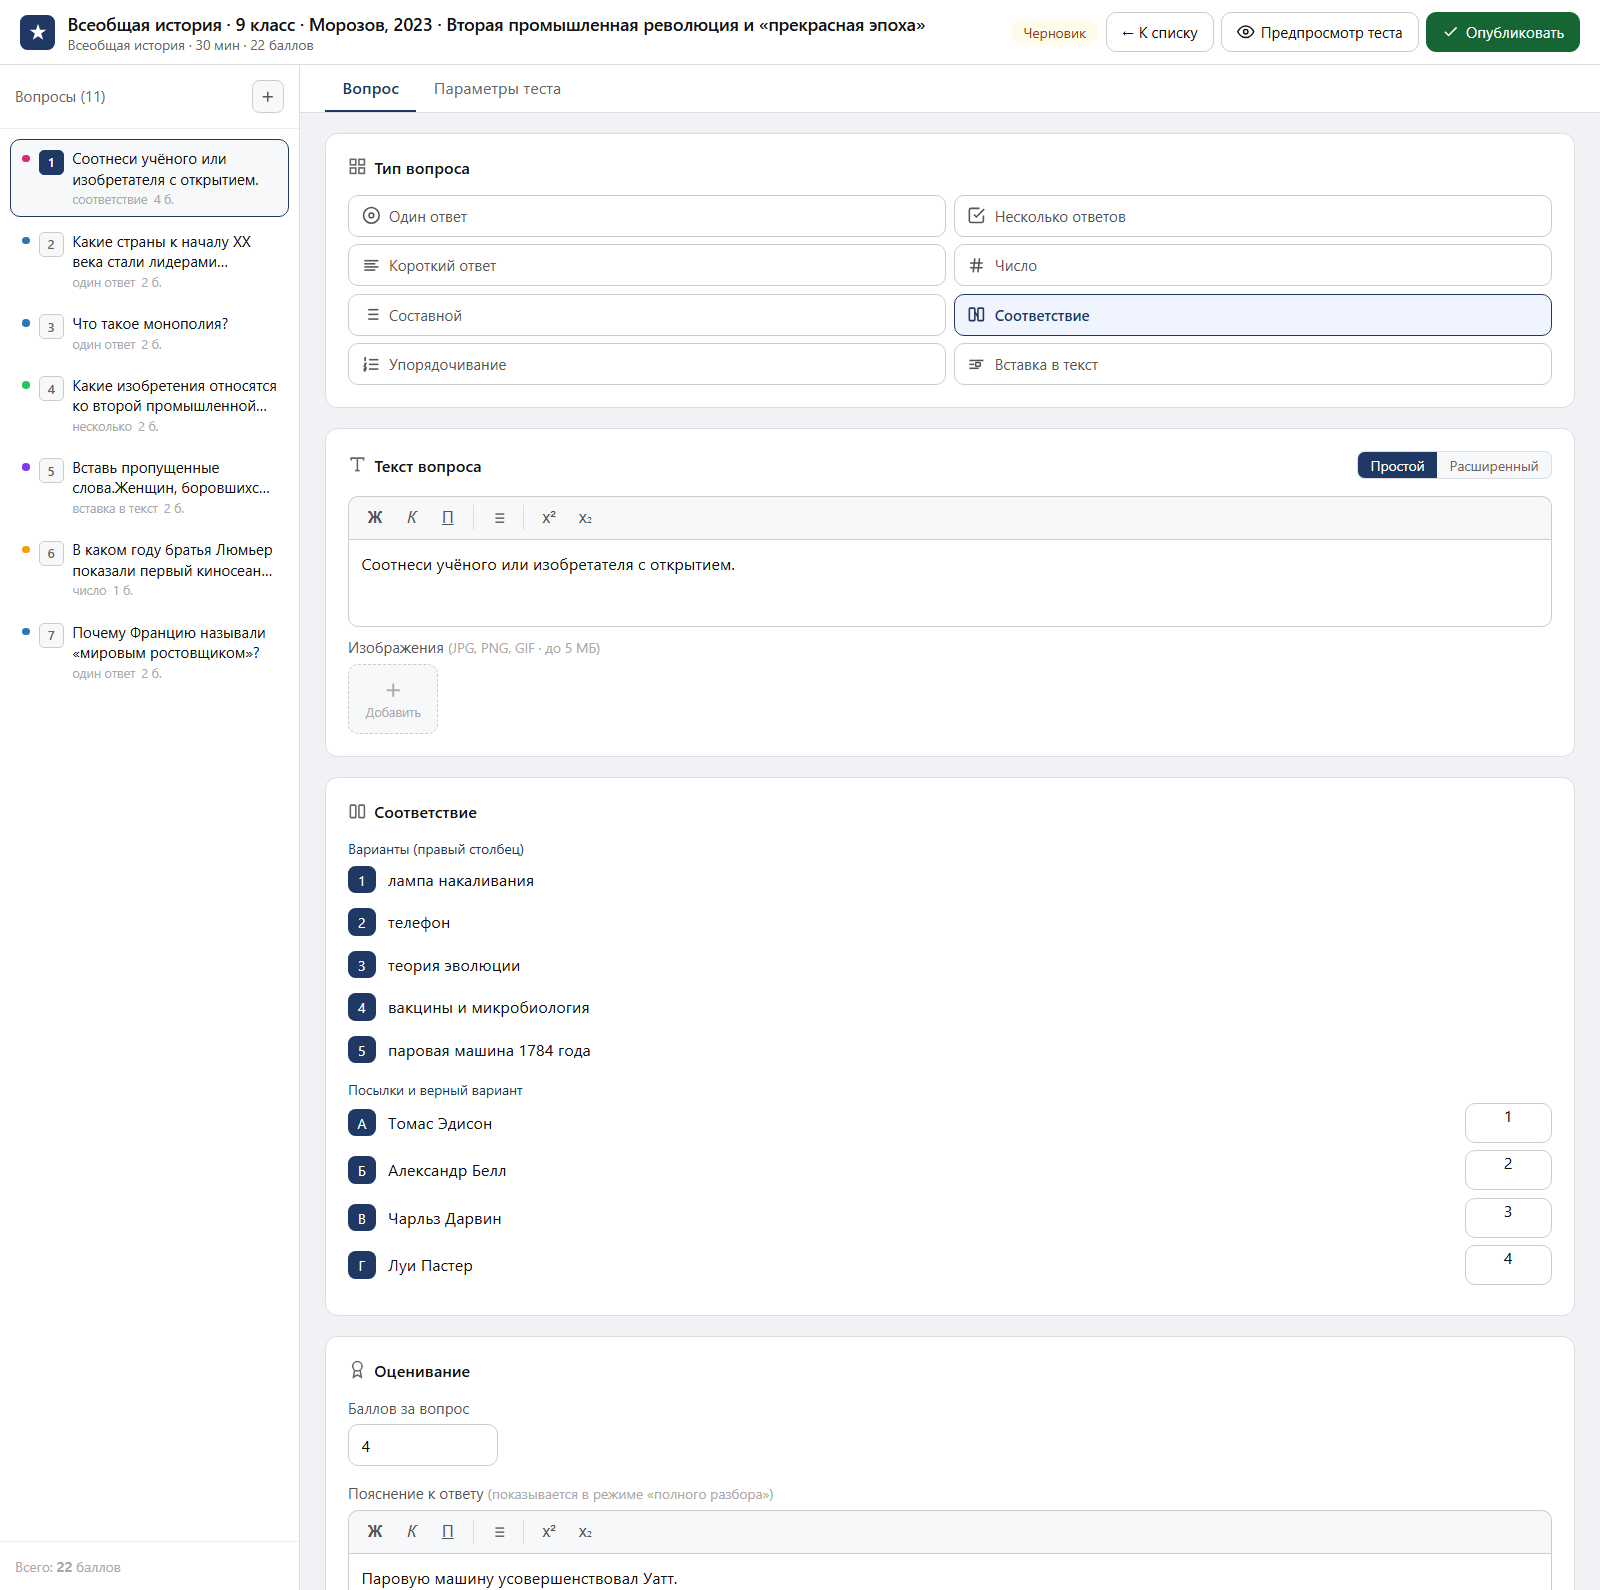Apply bold in question text toolbar
The image size is (1600, 1590).
pyautogui.click(x=375, y=518)
